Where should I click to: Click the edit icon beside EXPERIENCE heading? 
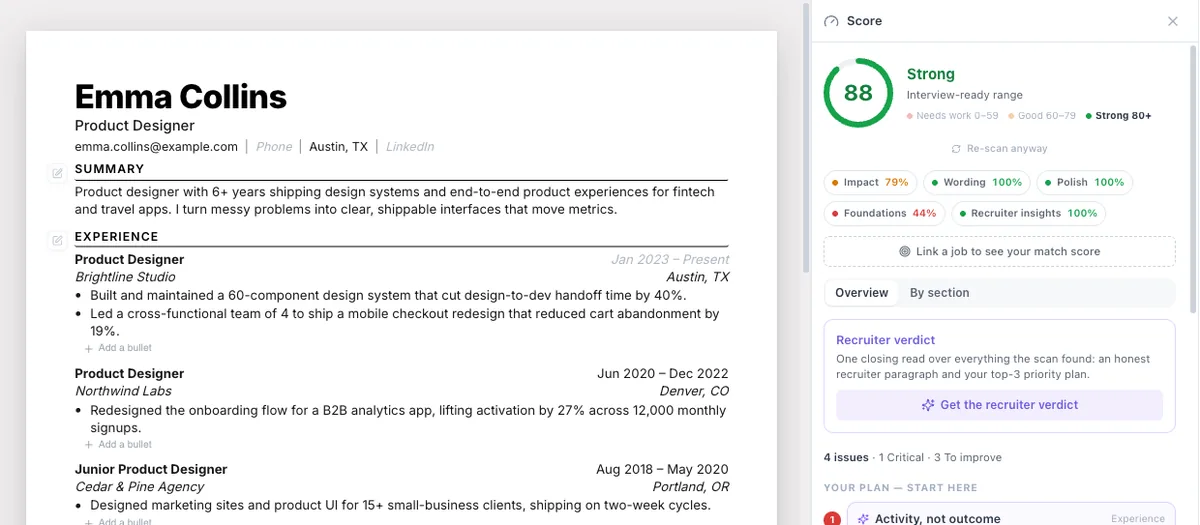click(x=57, y=240)
